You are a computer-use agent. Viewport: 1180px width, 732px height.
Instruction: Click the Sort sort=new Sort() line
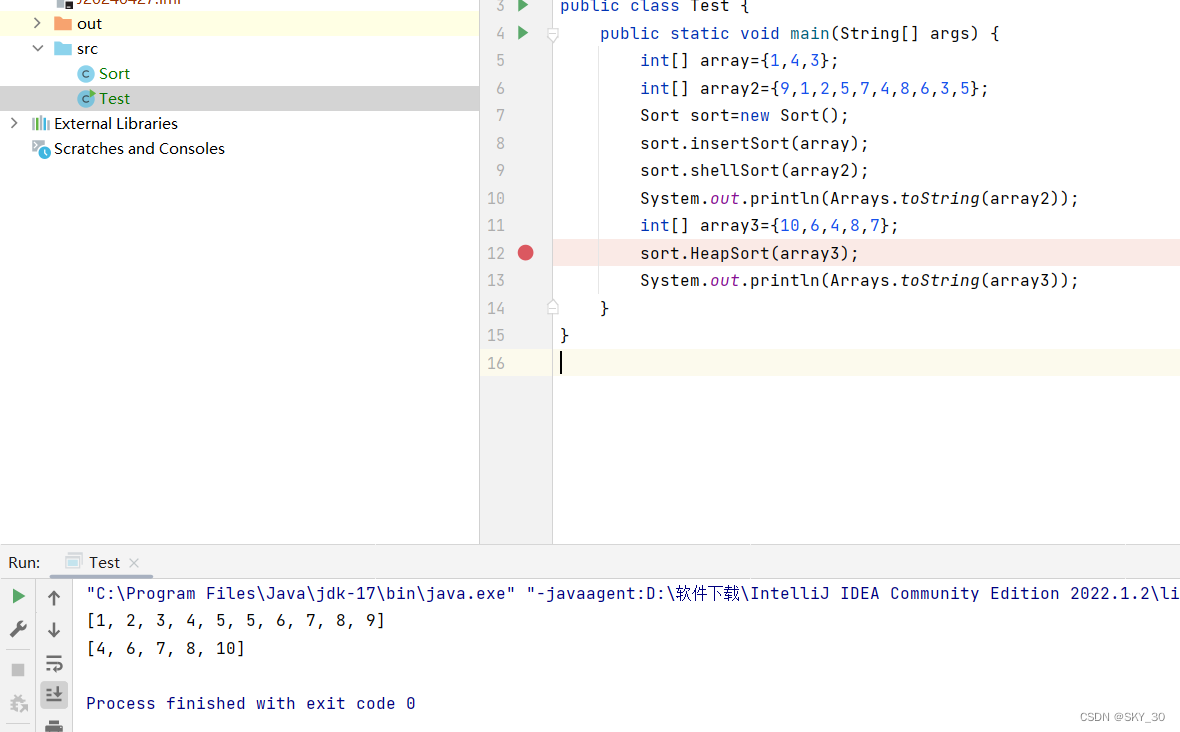pos(744,116)
